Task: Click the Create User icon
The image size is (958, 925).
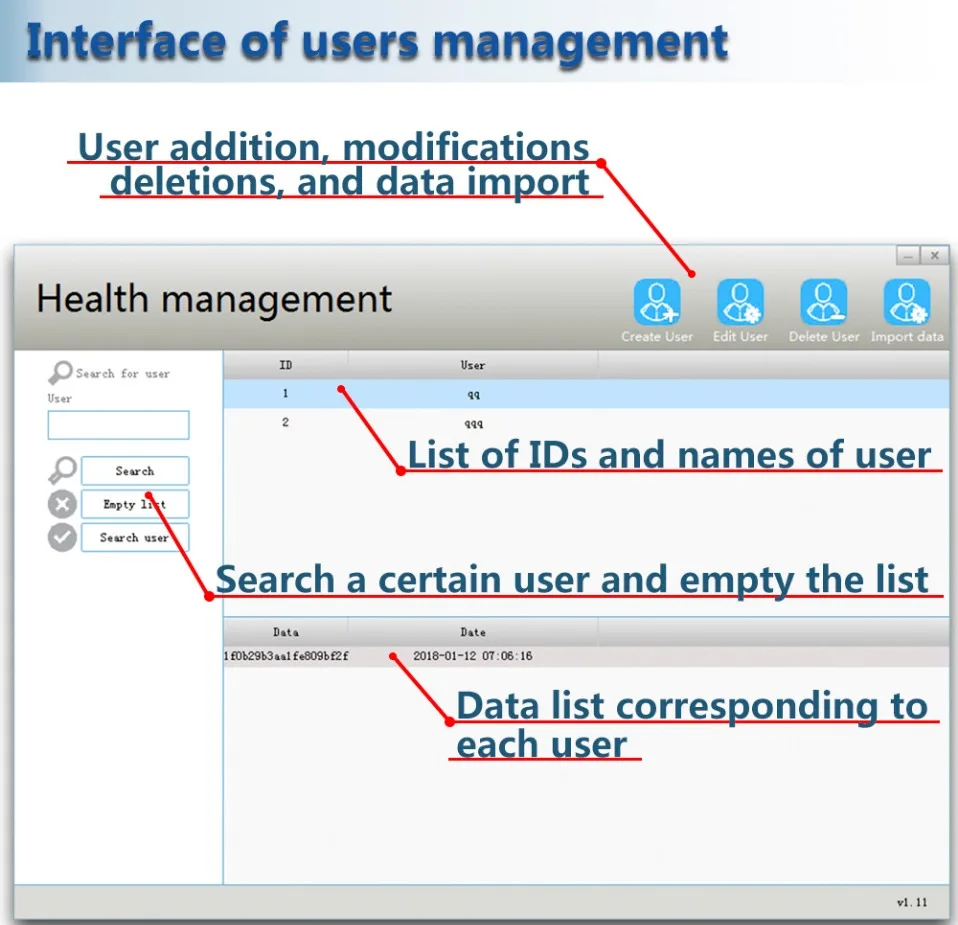Action: coord(657,302)
